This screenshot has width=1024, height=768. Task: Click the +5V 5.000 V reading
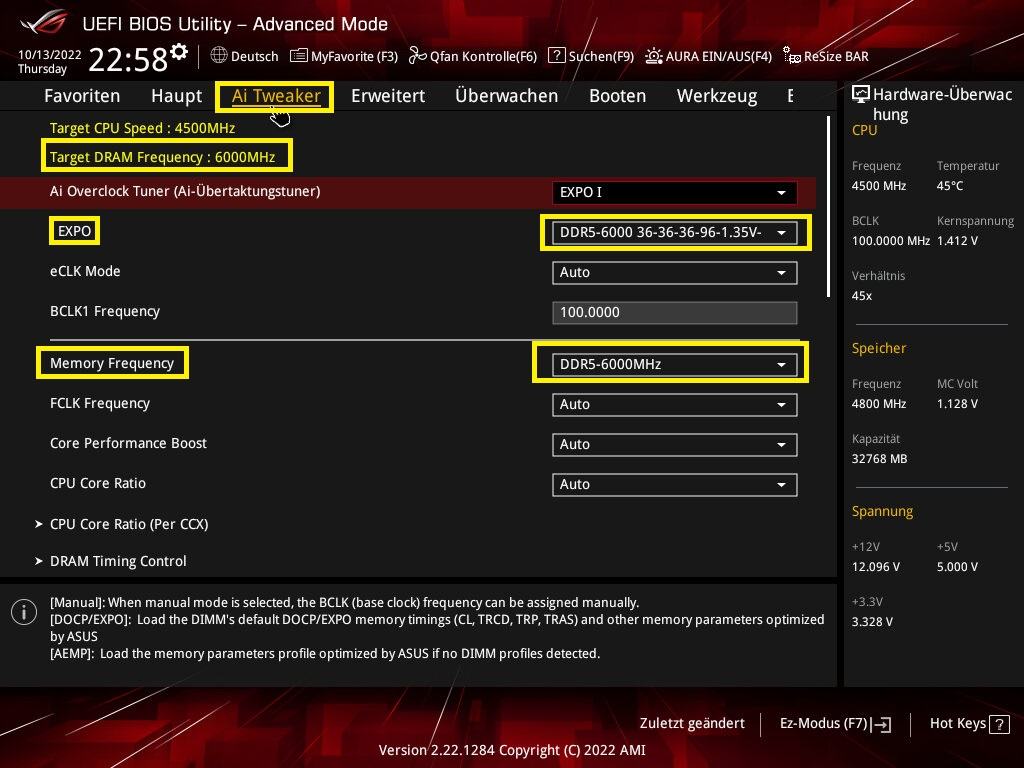(957, 567)
